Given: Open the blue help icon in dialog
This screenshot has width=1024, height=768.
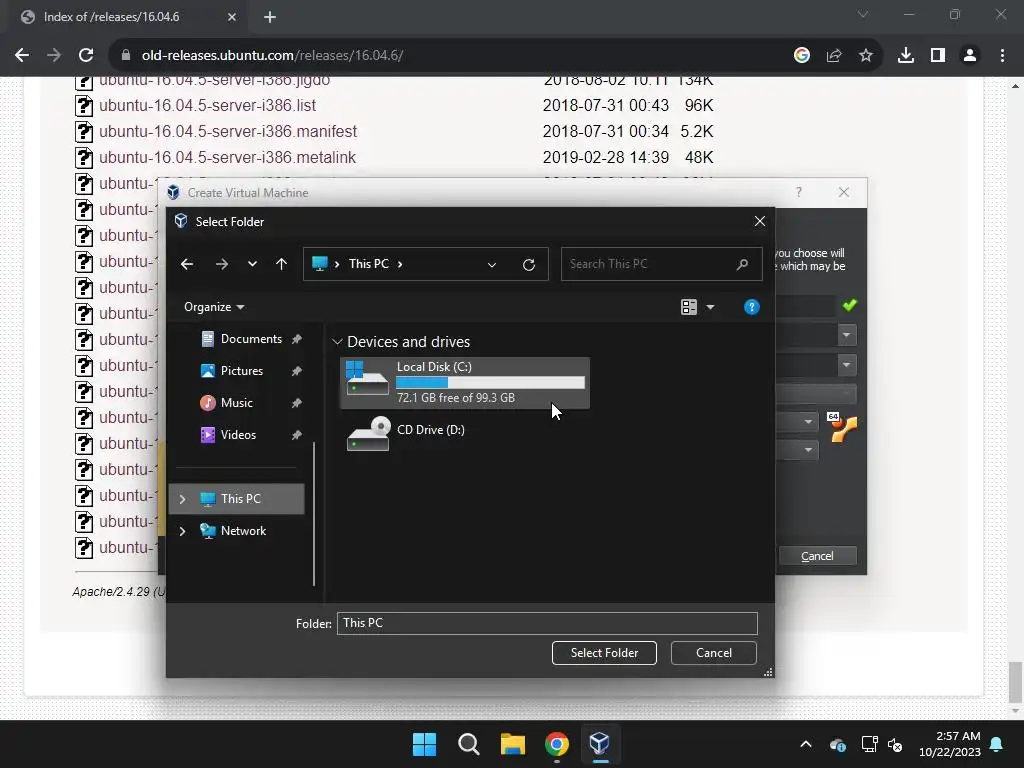Looking at the screenshot, I should click(x=752, y=307).
